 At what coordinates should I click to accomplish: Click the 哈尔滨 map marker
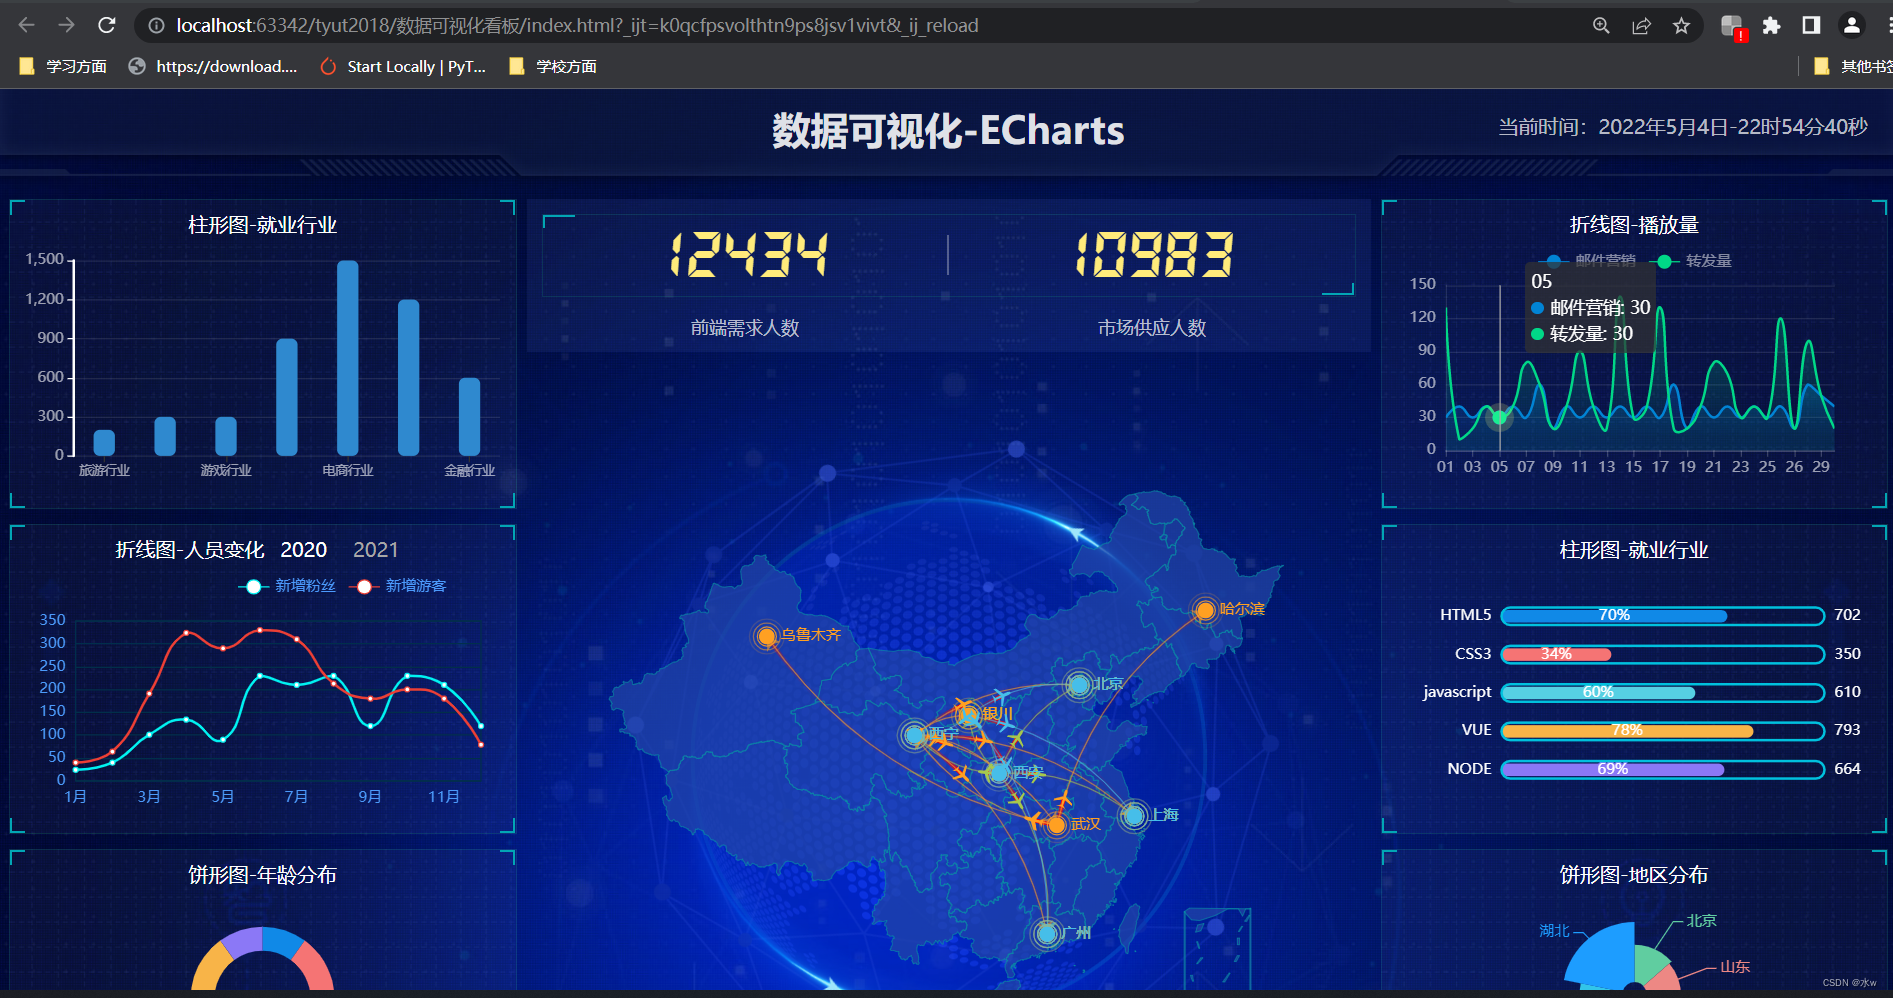(x=1205, y=610)
